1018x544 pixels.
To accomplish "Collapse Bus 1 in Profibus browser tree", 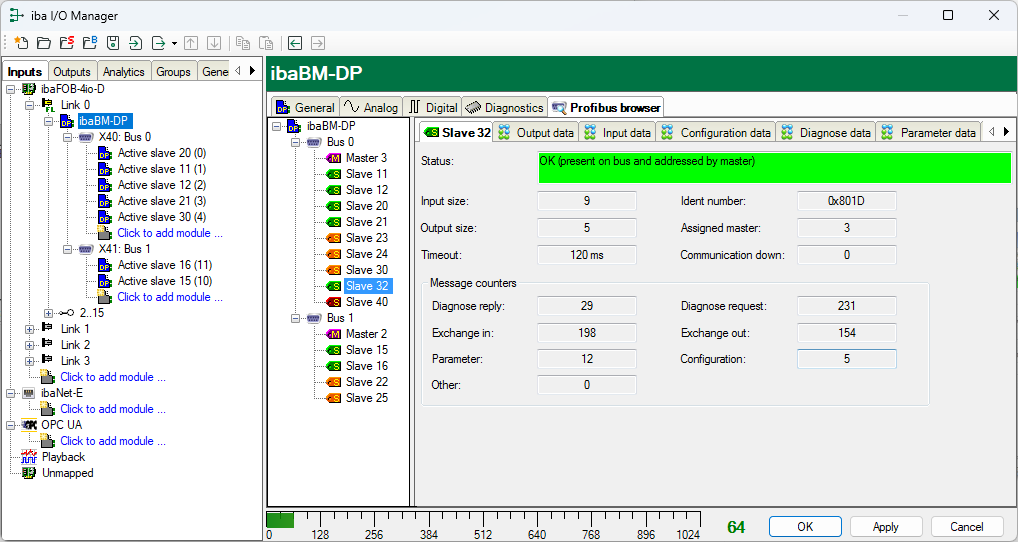I will click(x=296, y=318).
